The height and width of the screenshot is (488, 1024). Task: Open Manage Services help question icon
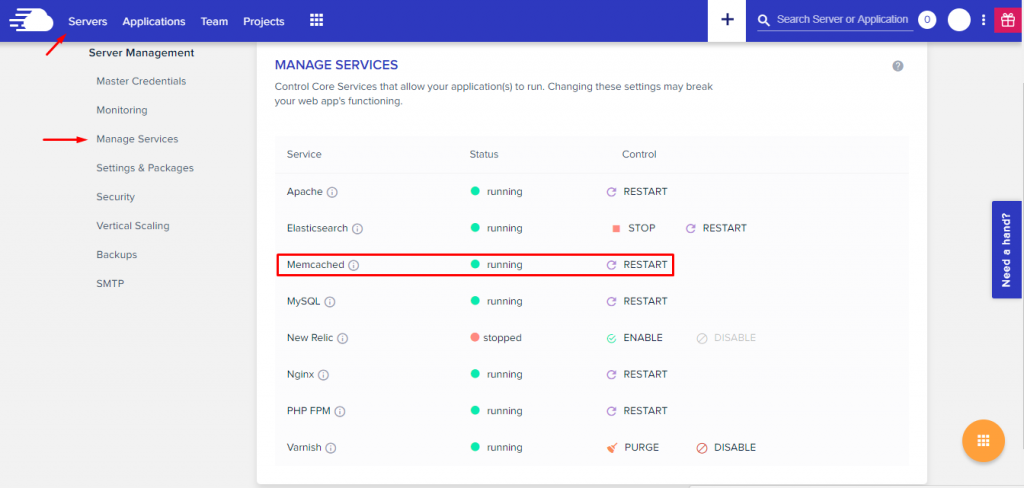tap(898, 66)
